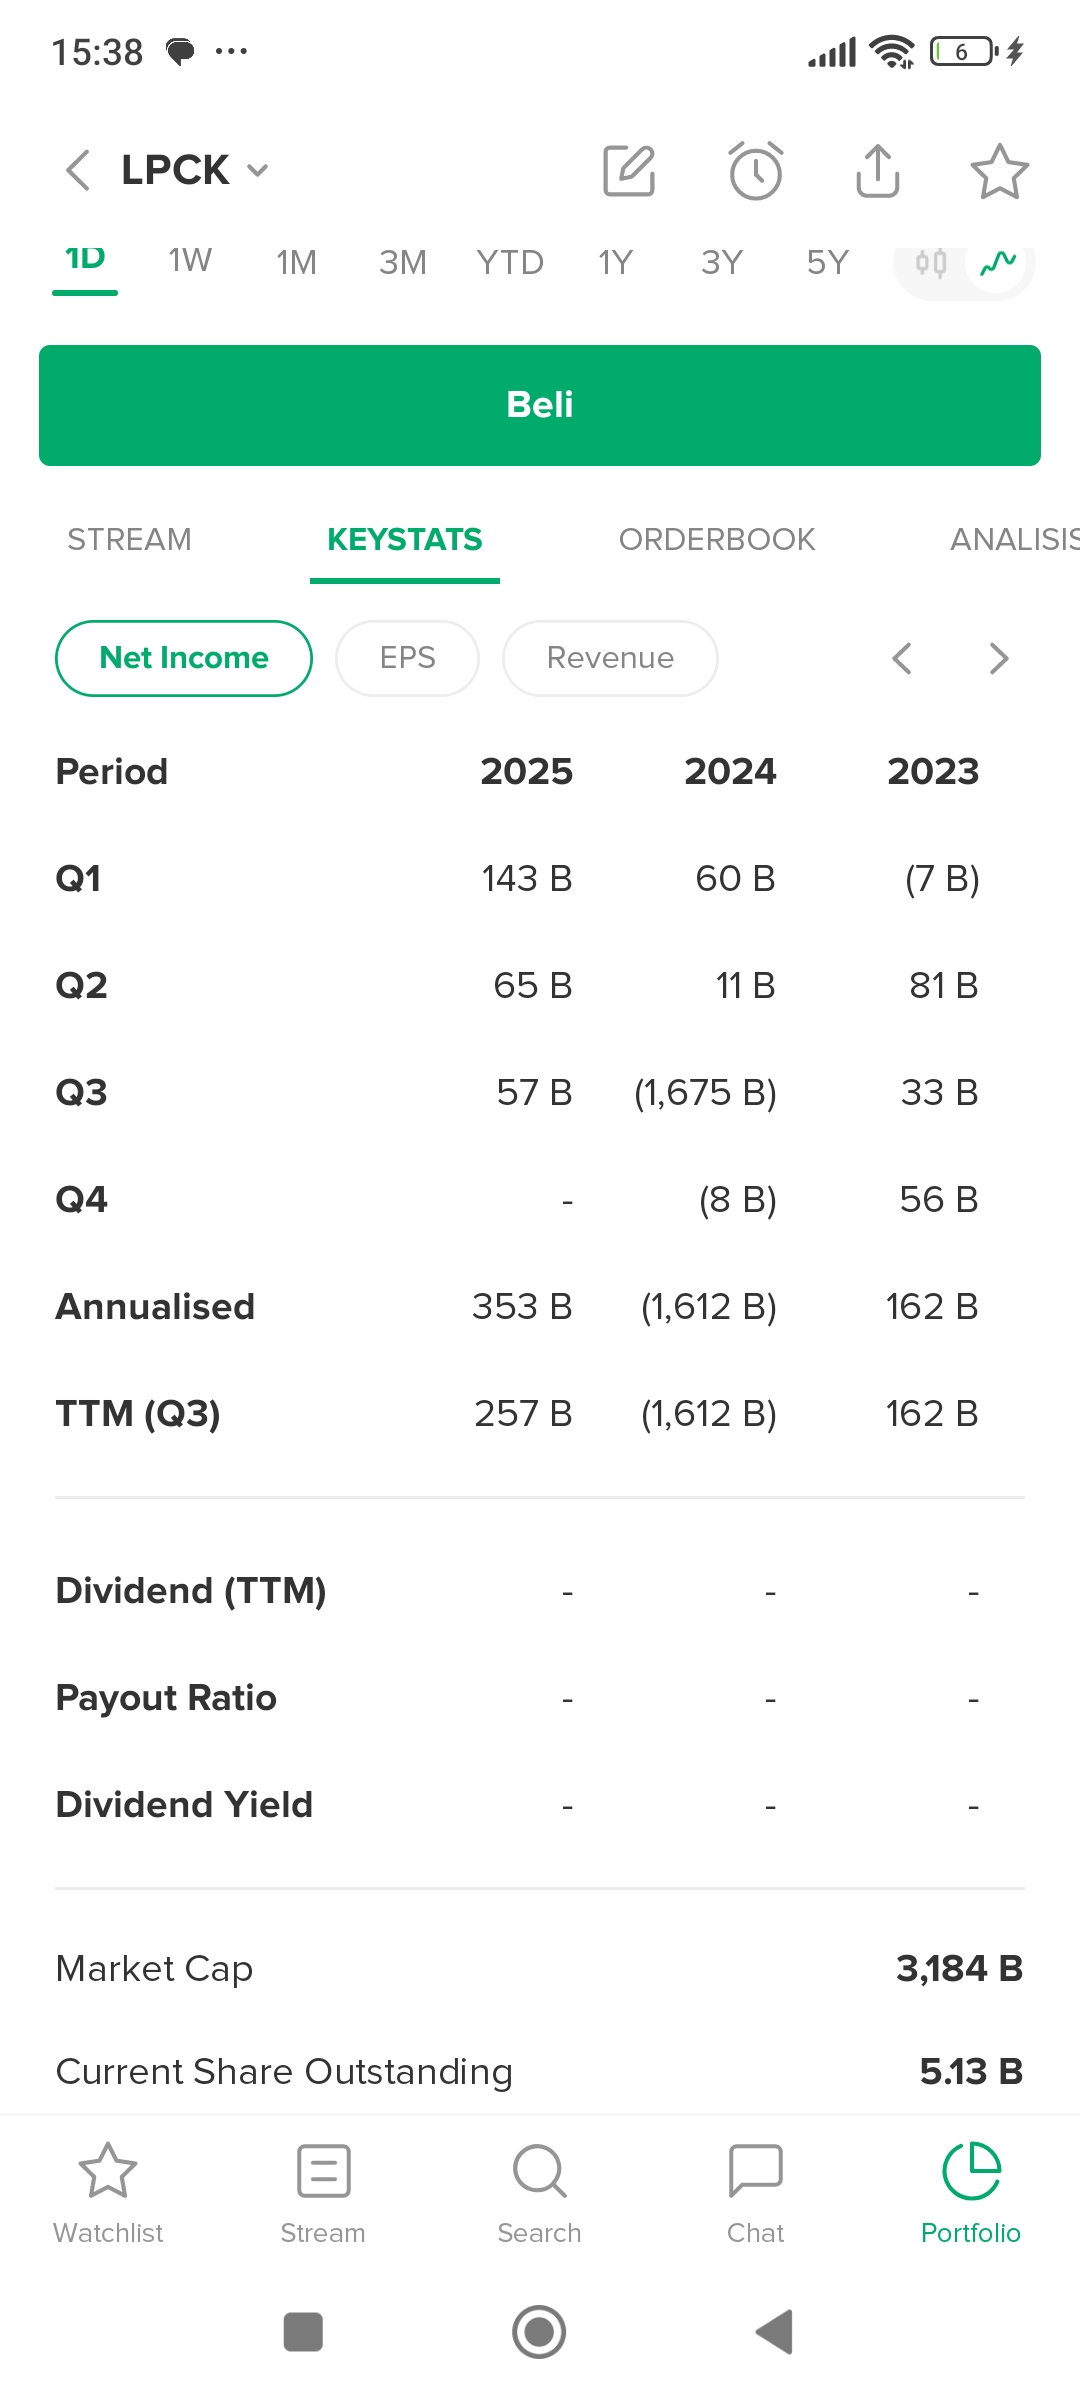Switch chart to candlestick mode
The height and width of the screenshot is (2400, 1080).
pos(931,264)
